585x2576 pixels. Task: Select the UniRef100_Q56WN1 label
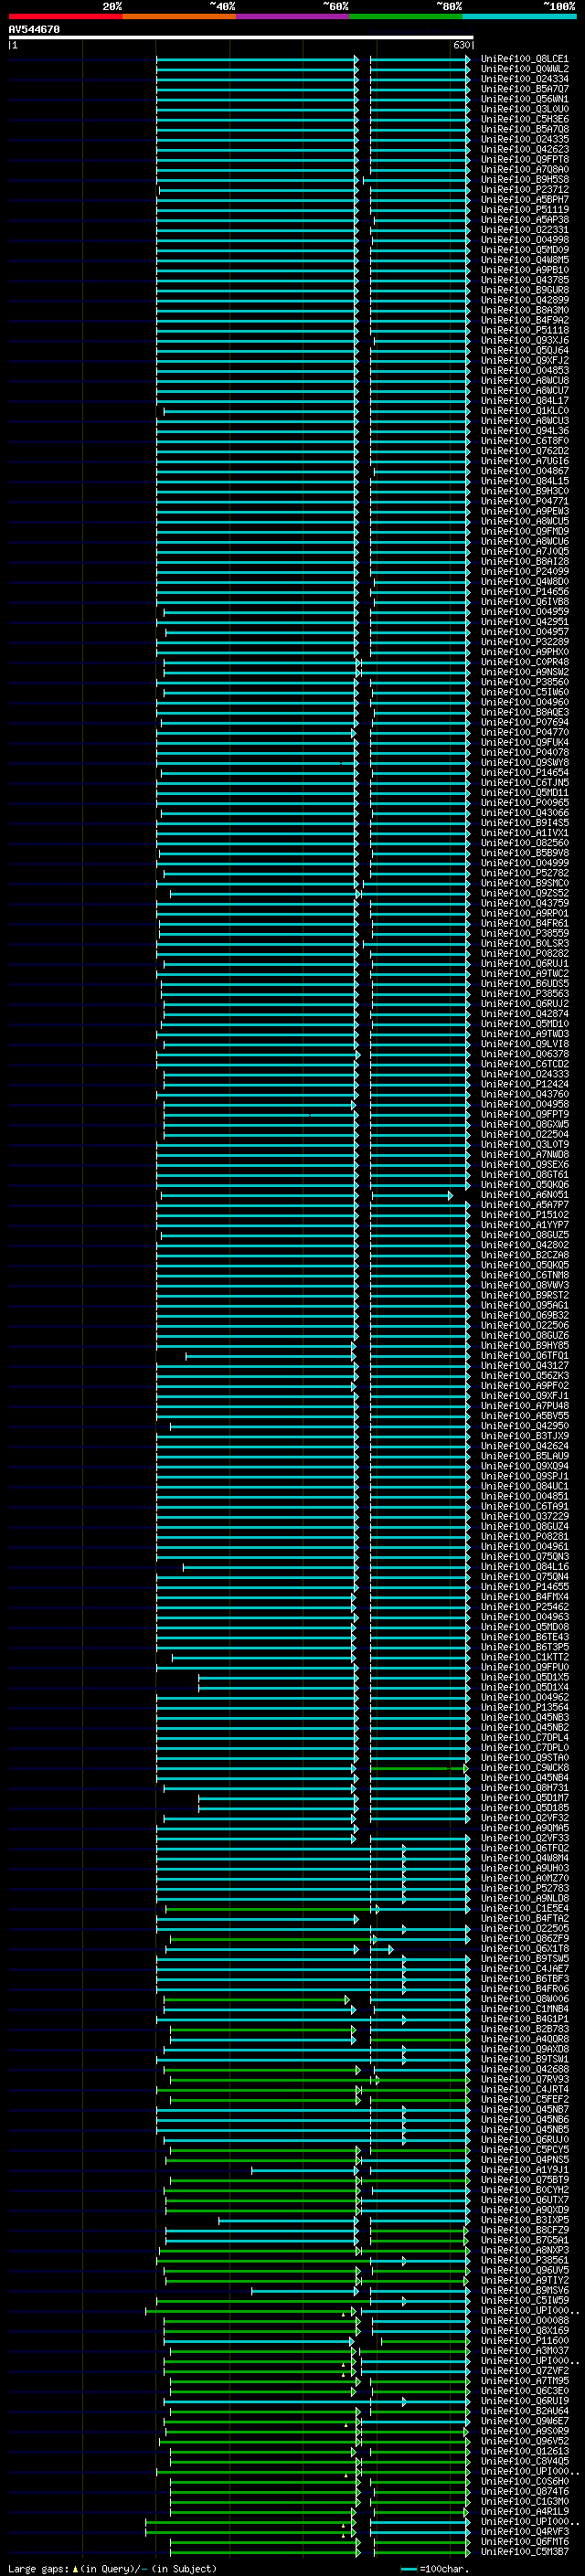(525, 99)
